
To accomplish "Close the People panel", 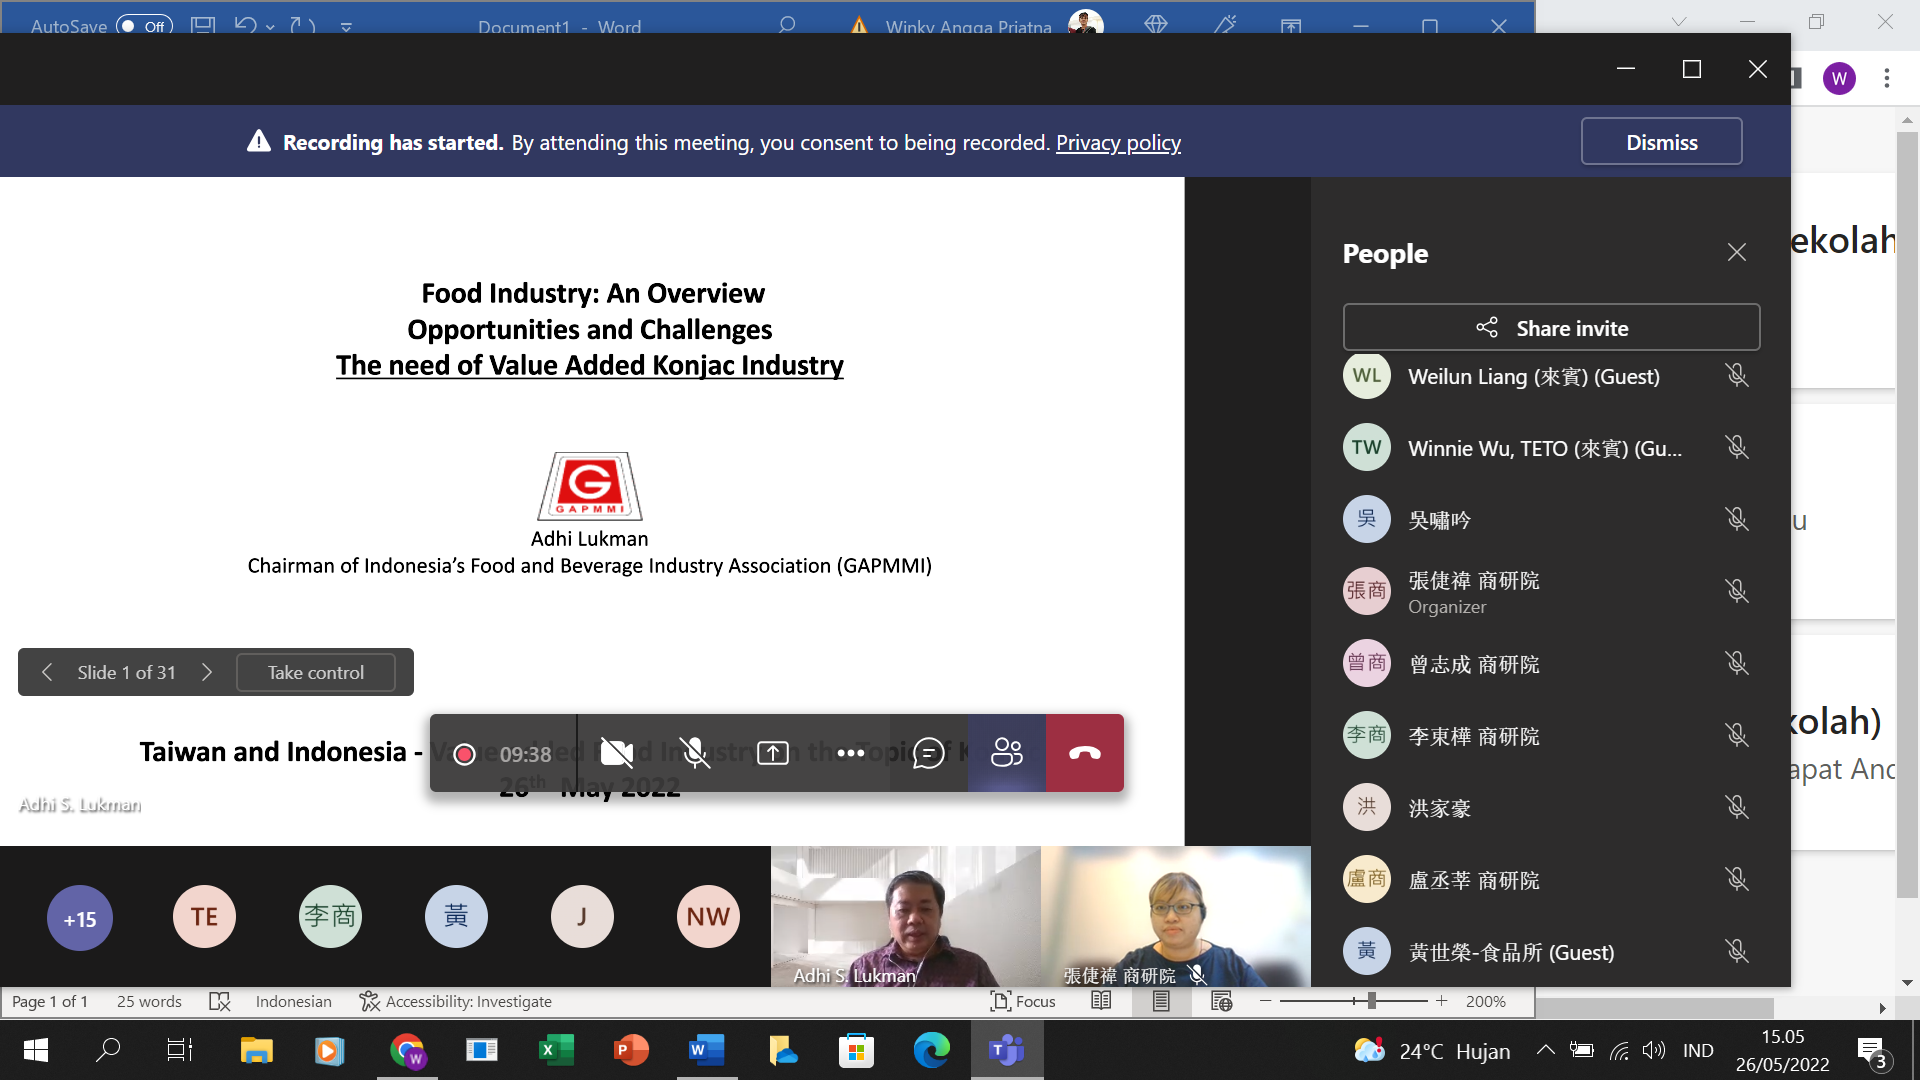I will point(1737,252).
